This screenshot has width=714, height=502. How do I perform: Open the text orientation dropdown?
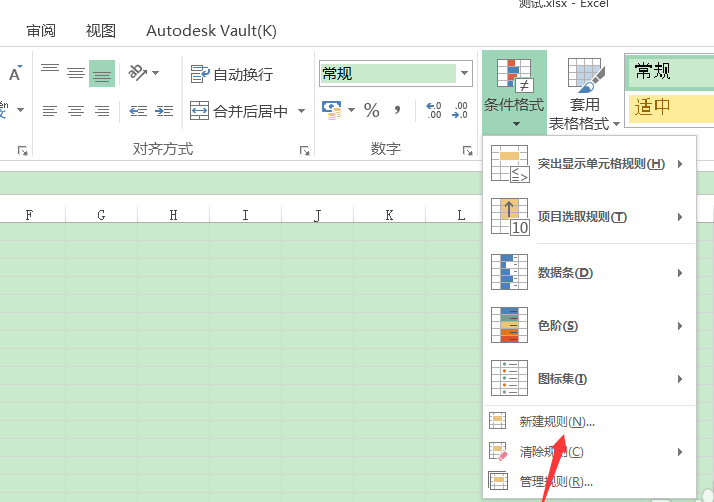[144, 73]
